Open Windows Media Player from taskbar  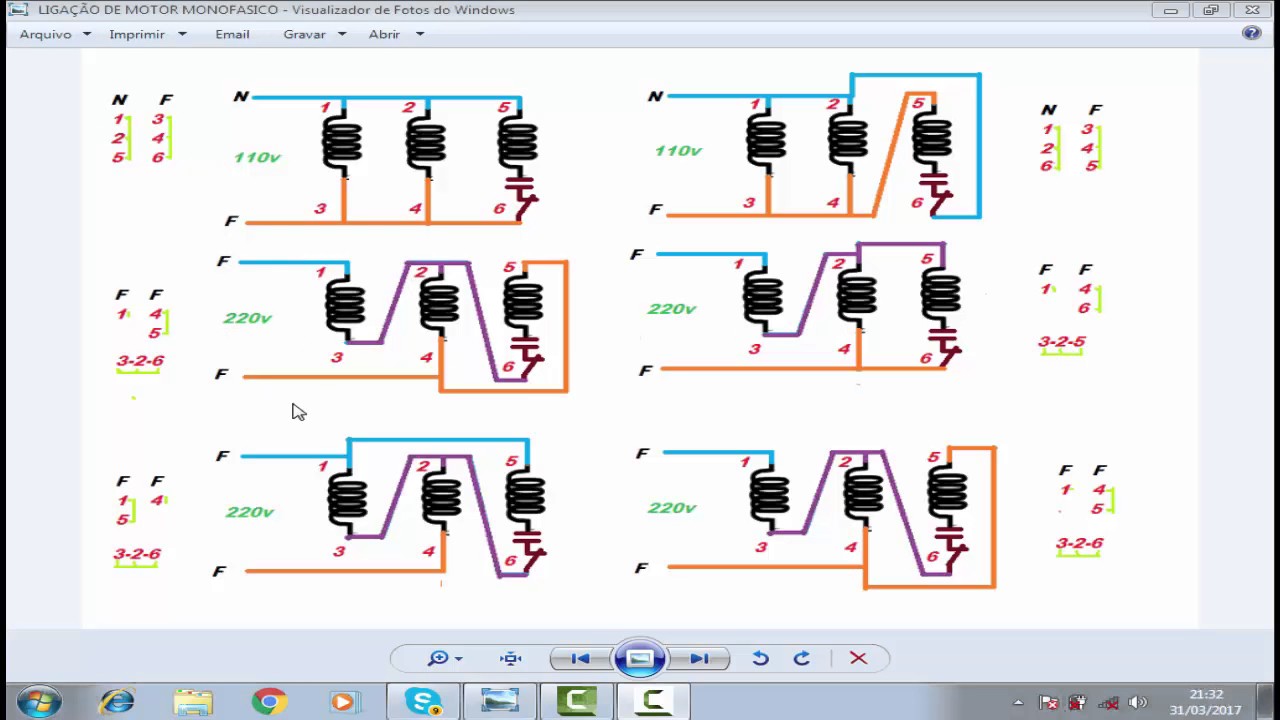tap(344, 701)
